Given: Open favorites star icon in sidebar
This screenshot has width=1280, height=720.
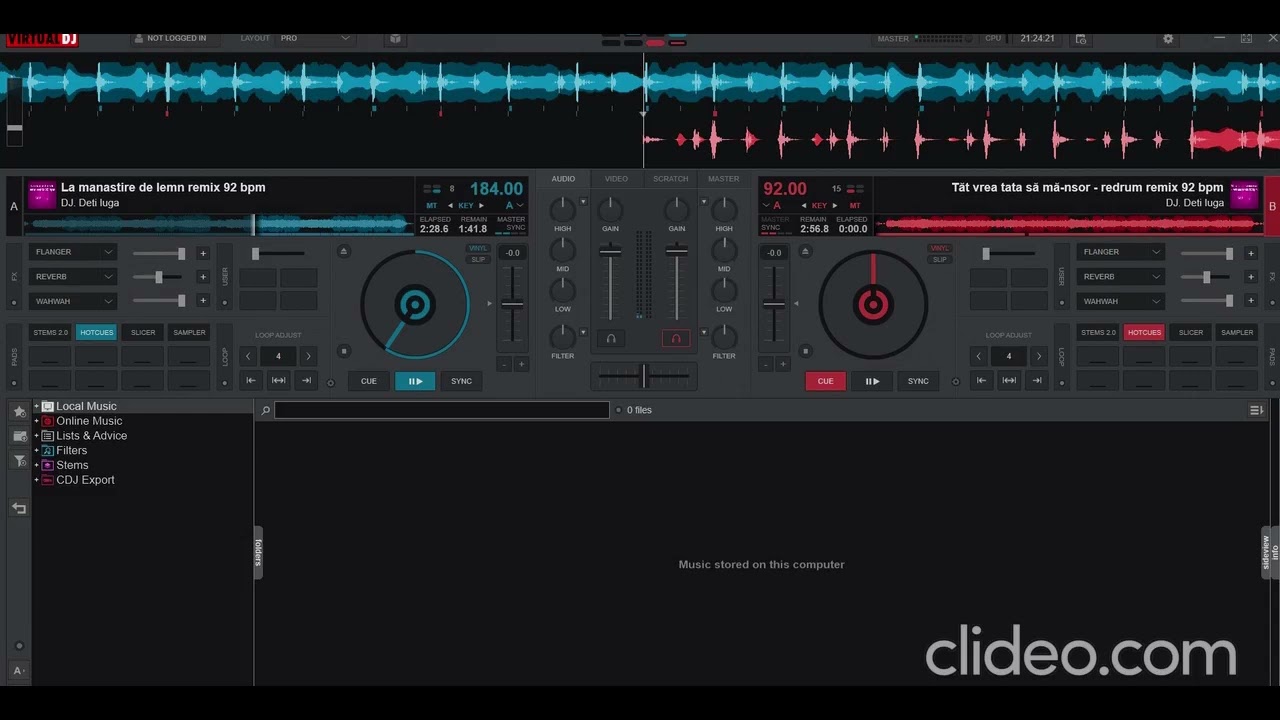Looking at the screenshot, I should [19, 411].
